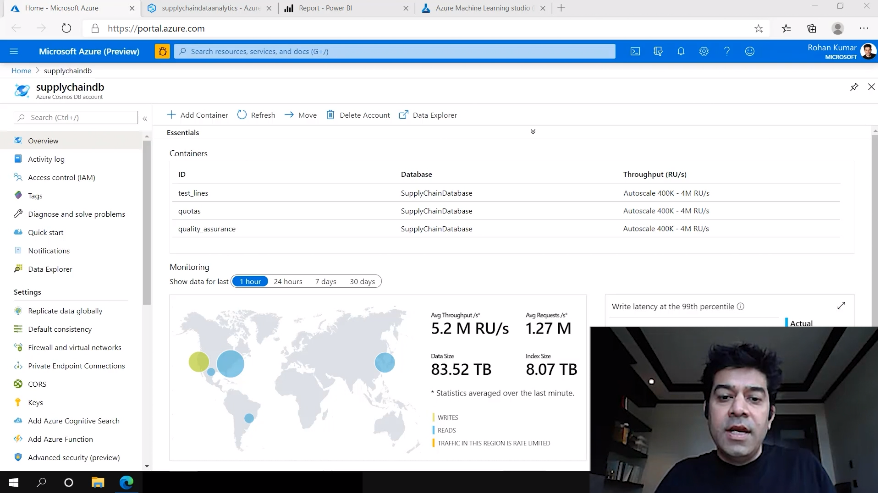Collapse the Essentials section chevron
Image resolution: width=878 pixels, height=493 pixels.
[x=533, y=132]
